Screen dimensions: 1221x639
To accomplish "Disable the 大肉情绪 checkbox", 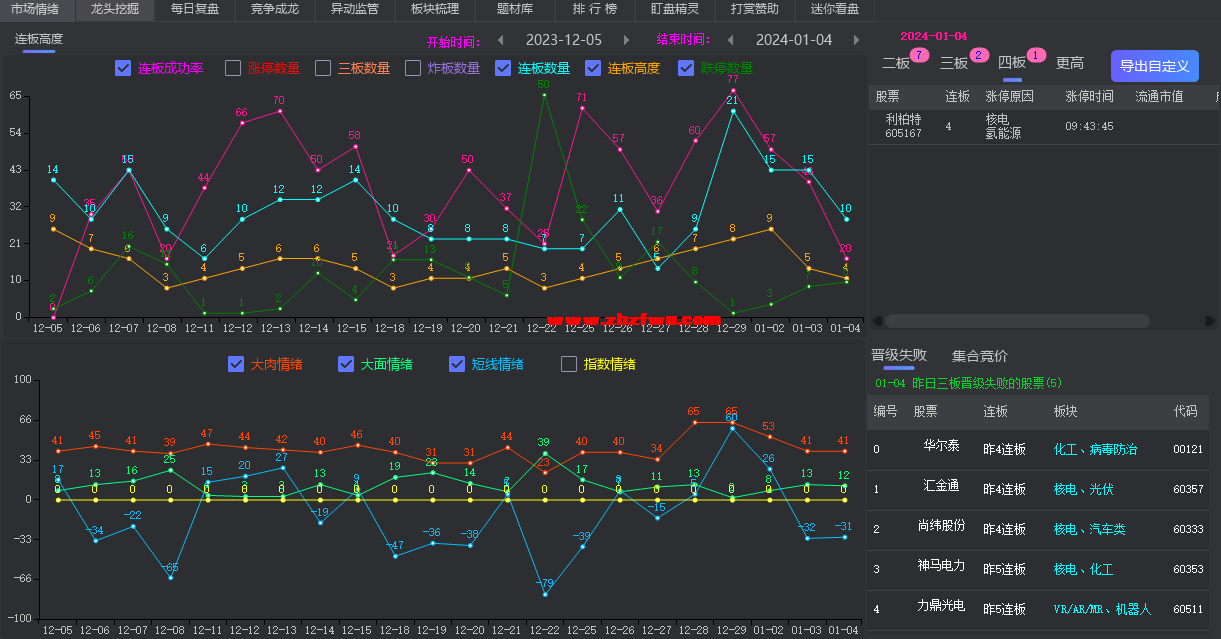I will pyautogui.click(x=236, y=364).
